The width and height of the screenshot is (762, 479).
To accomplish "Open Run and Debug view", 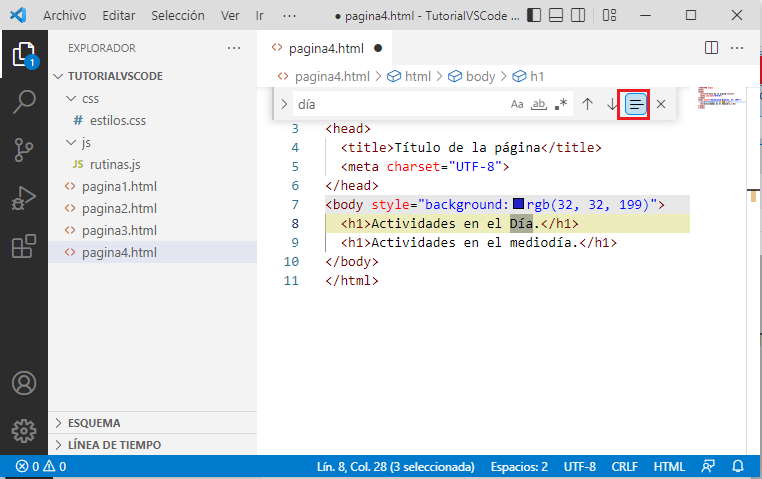I will click(x=24, y=198).
